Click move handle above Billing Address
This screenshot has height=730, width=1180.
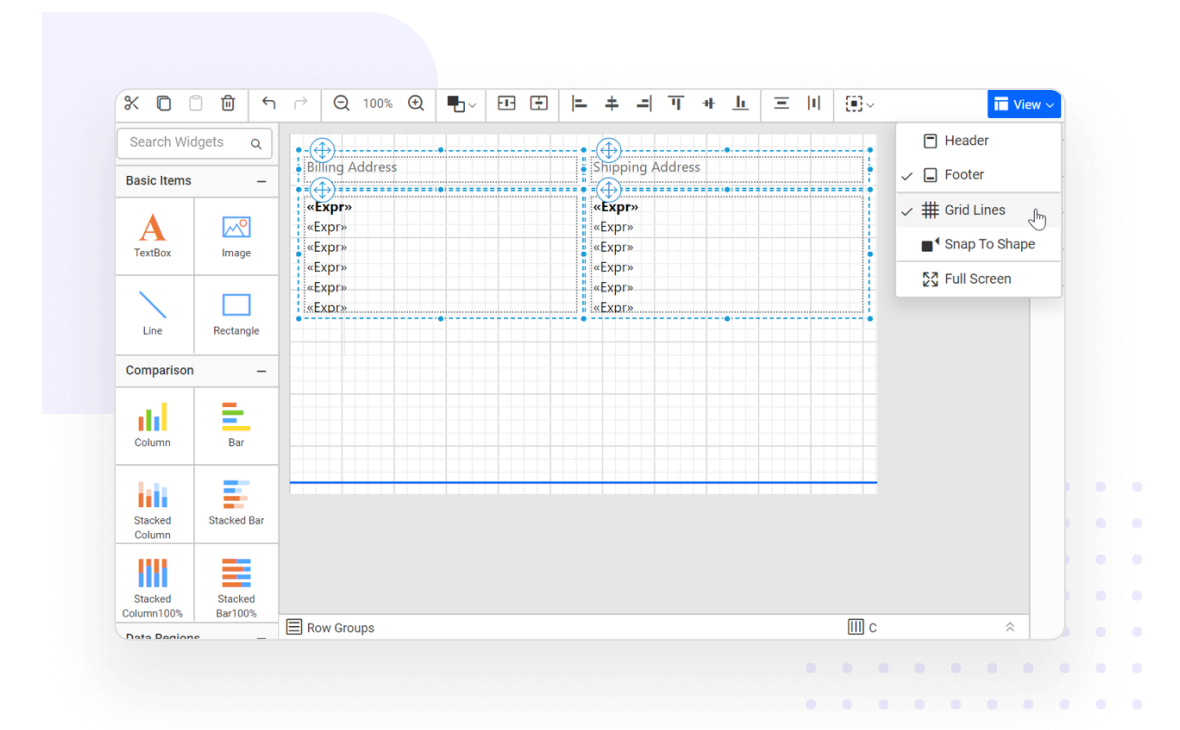coord(322,150)
